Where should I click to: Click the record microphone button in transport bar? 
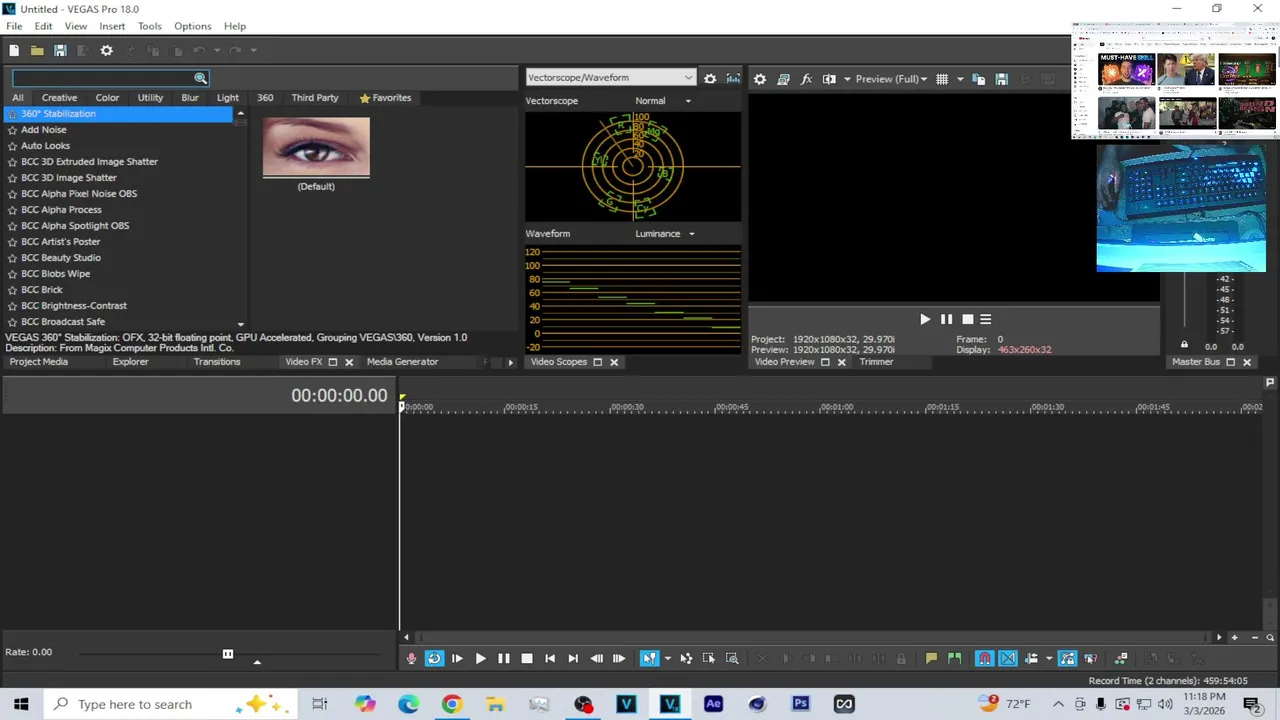[x=411, y=658]
